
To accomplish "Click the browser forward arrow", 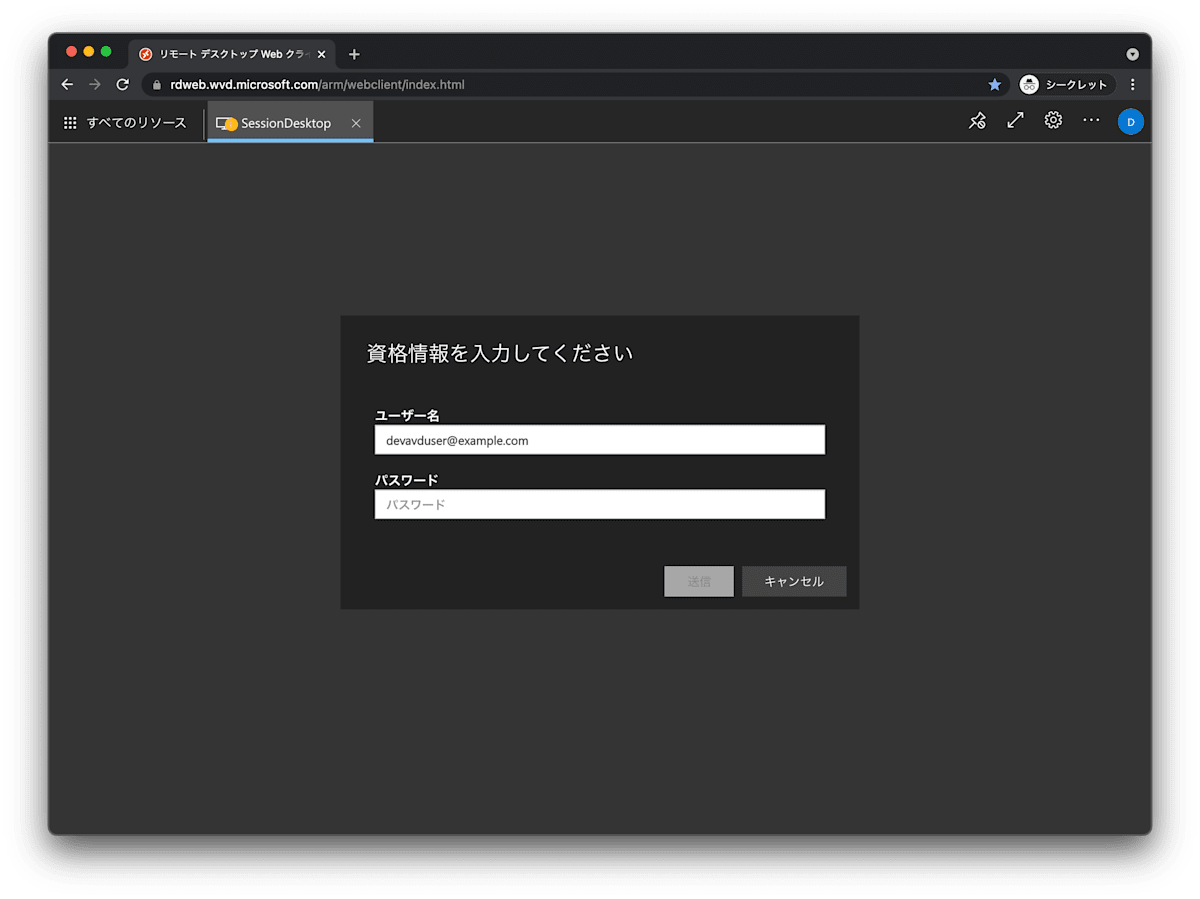I will coord(95,85).
